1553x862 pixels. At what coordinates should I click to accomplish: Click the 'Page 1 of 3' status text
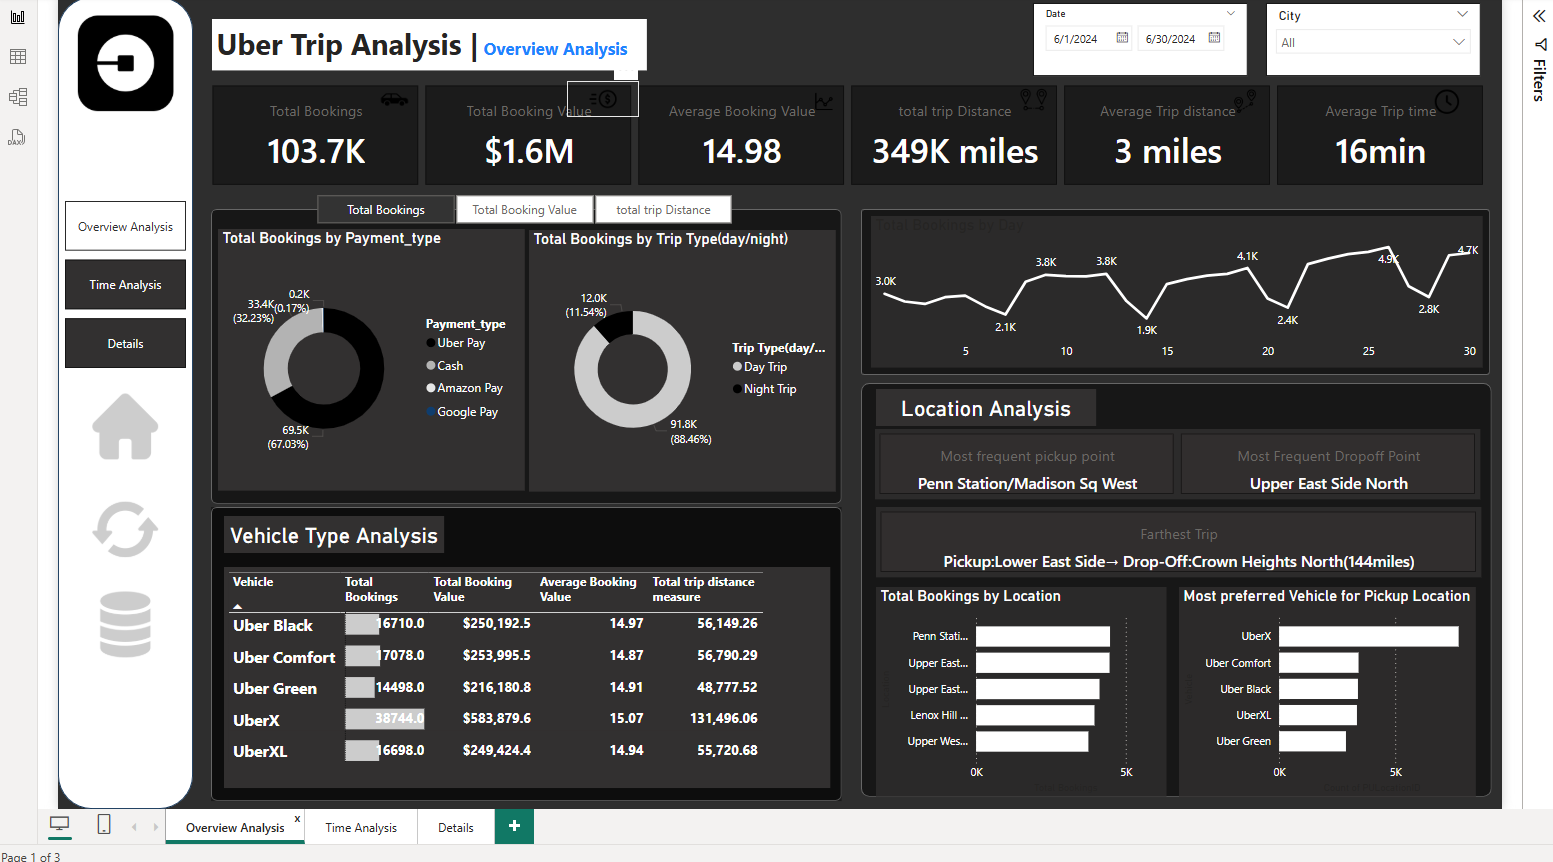[31, 857]
